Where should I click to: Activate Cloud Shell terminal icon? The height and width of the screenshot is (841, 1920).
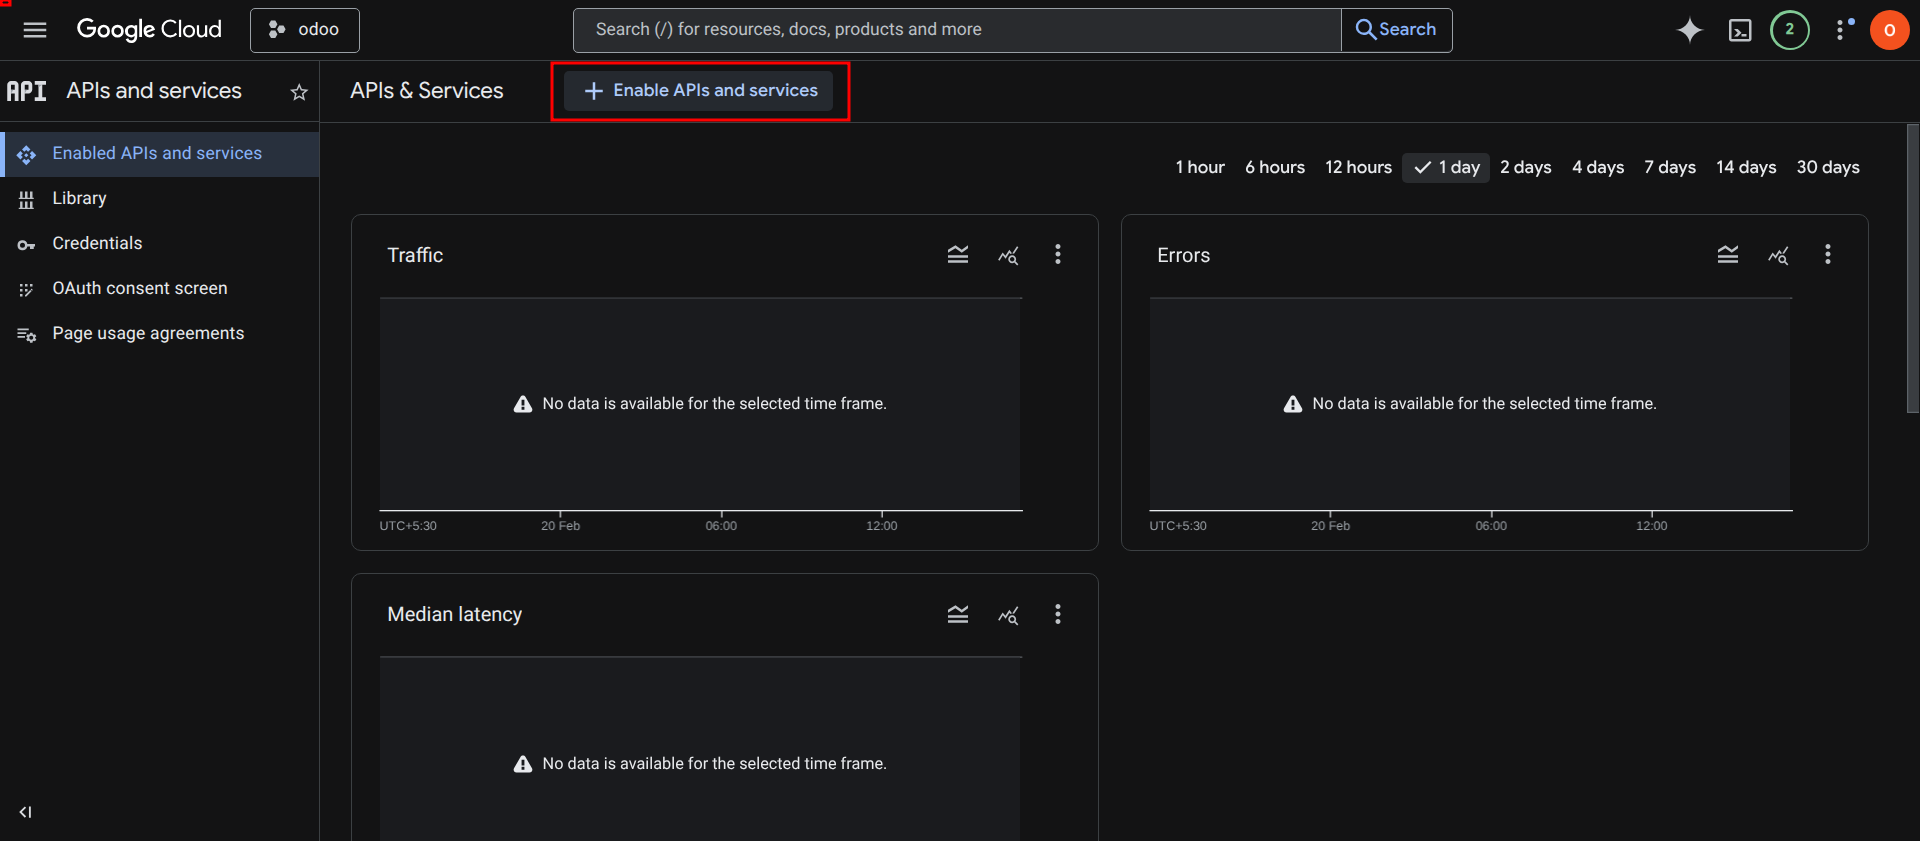(x=1740, y=30)
